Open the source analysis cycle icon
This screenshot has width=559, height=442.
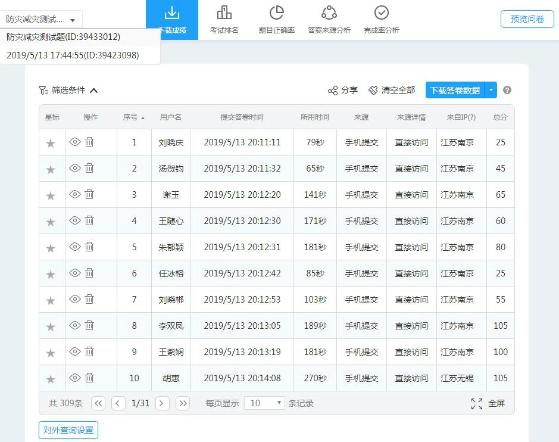(329, 13)
